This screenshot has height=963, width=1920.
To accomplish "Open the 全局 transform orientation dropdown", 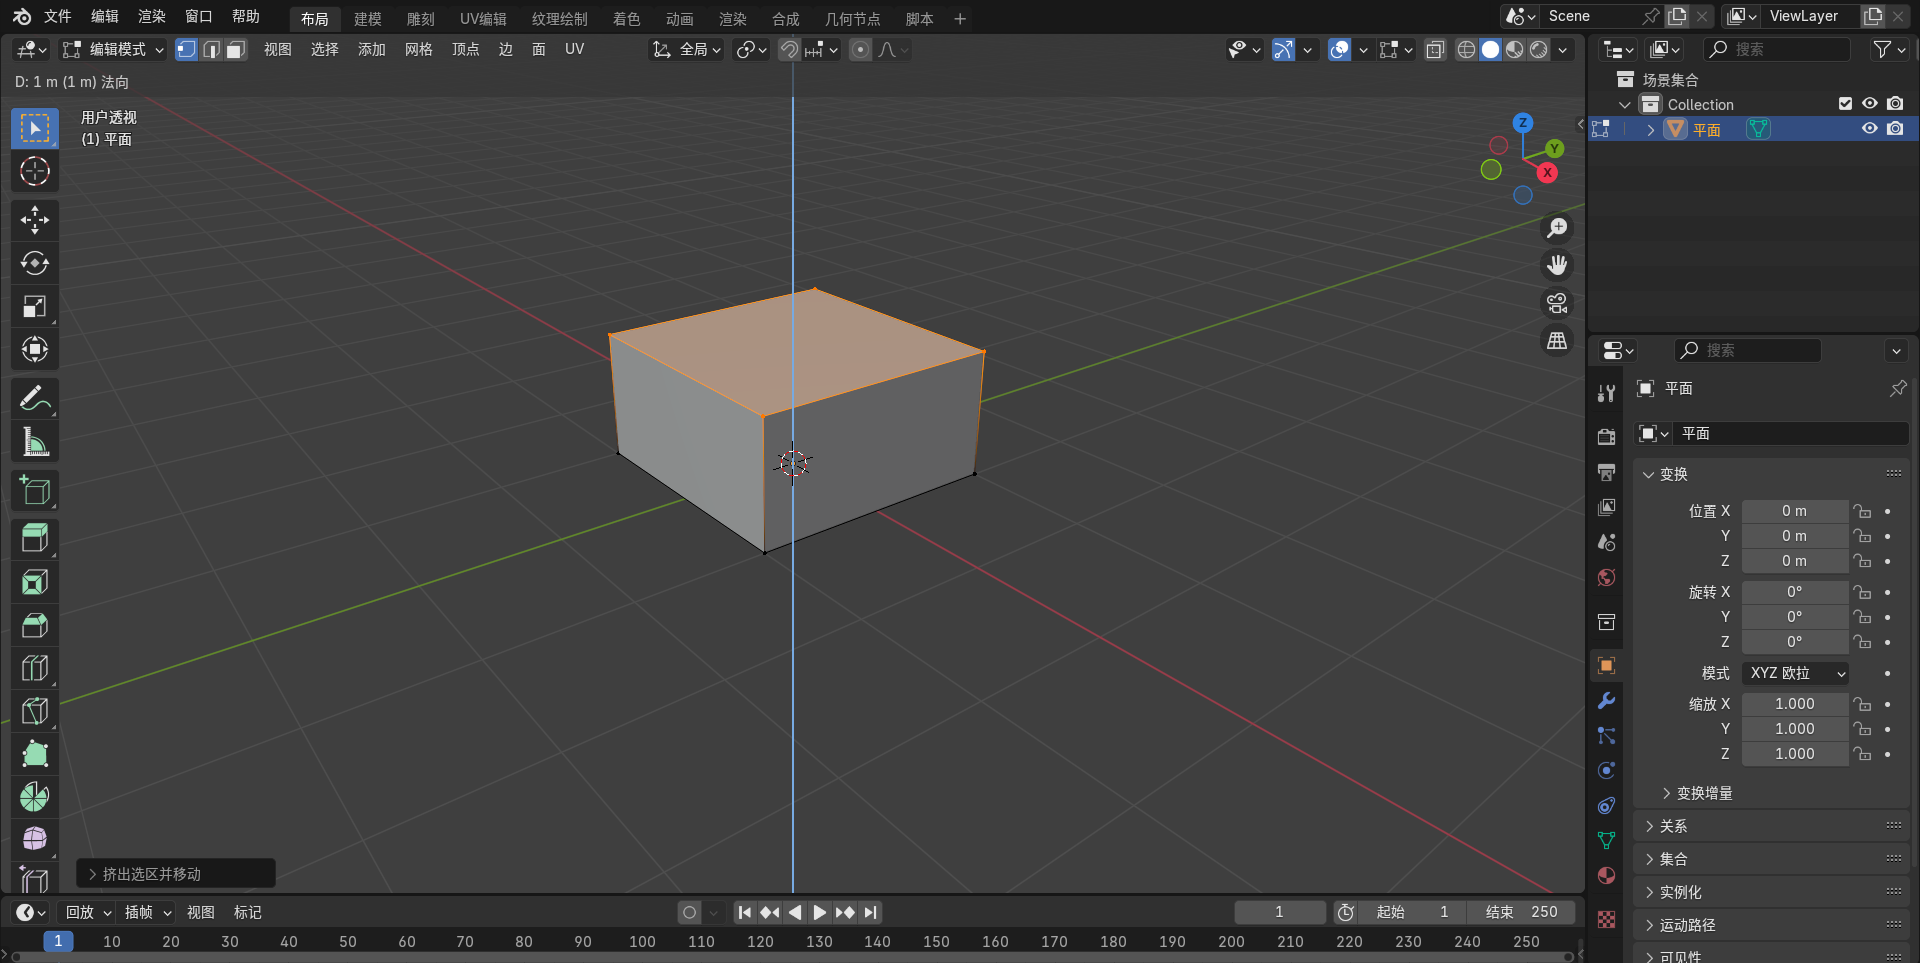I will coord(686,49).
